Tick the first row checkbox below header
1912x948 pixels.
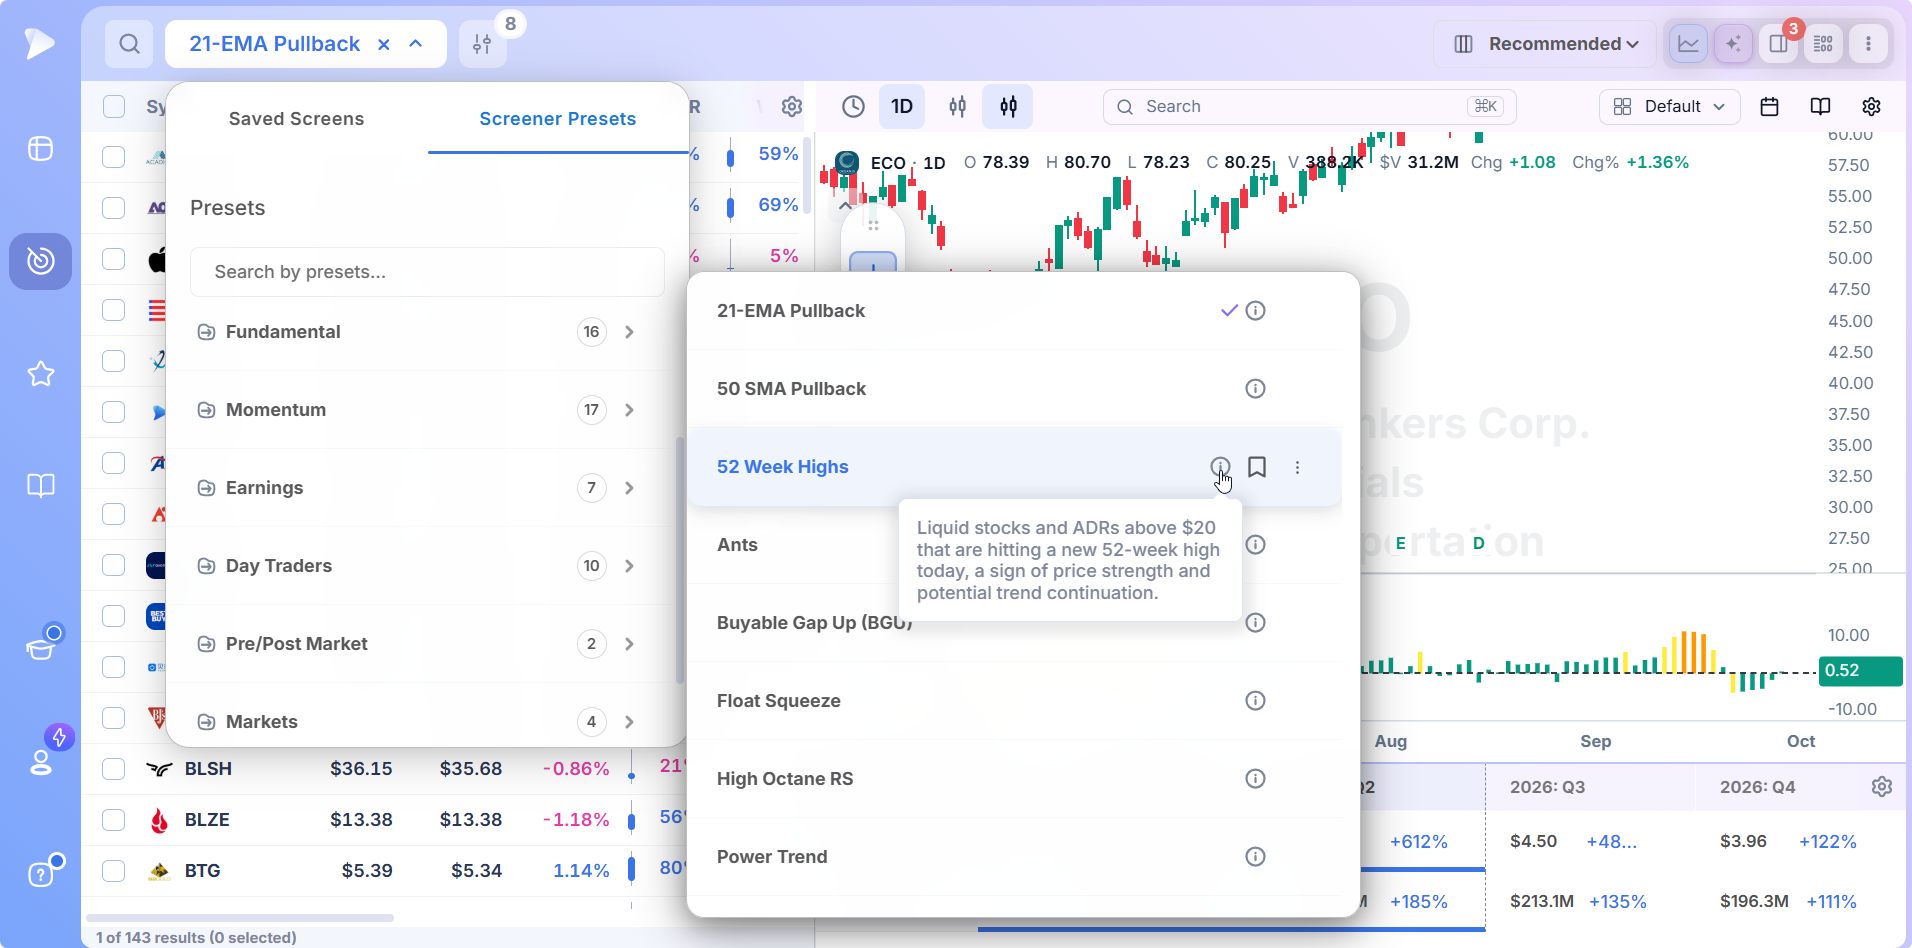pyautogui.click(x=114, y=157)
